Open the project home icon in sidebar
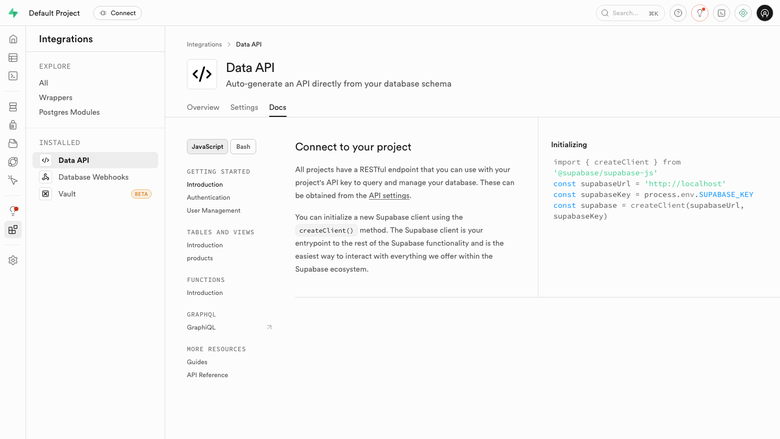Viewport: 780px width, 439px height. coord(13,39)
